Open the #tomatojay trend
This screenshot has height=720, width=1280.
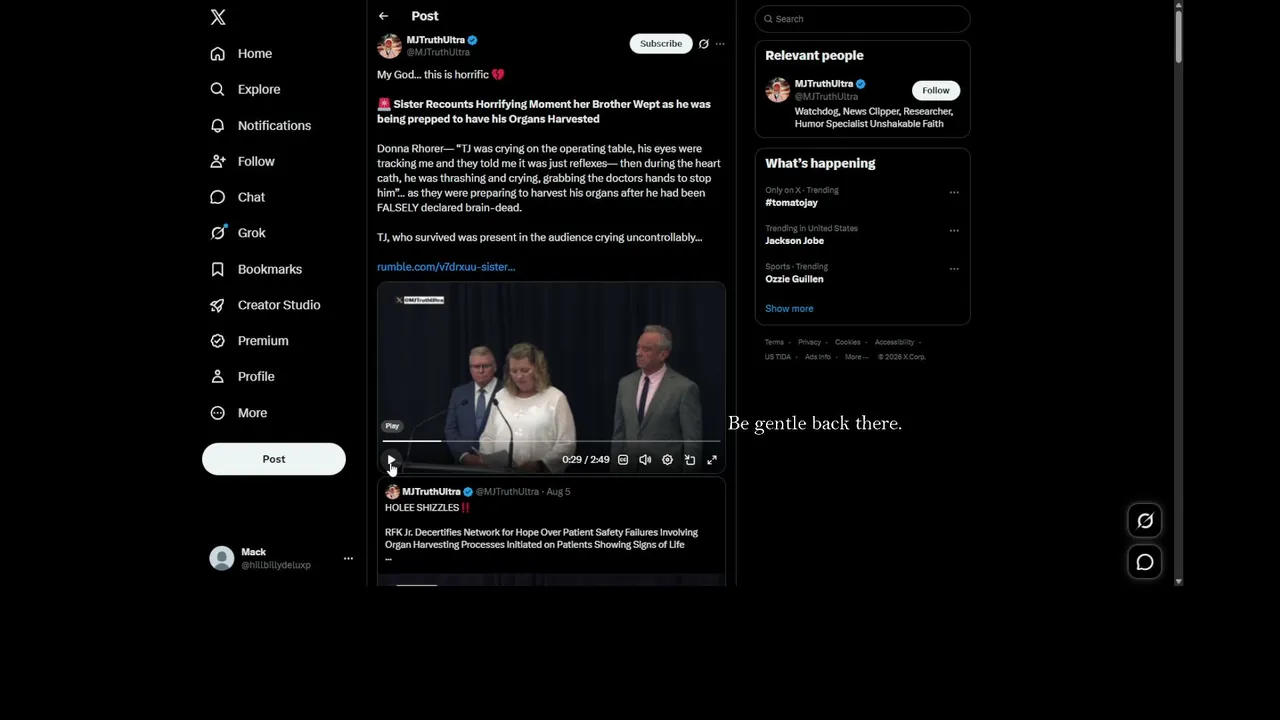[x=792, y=203]
